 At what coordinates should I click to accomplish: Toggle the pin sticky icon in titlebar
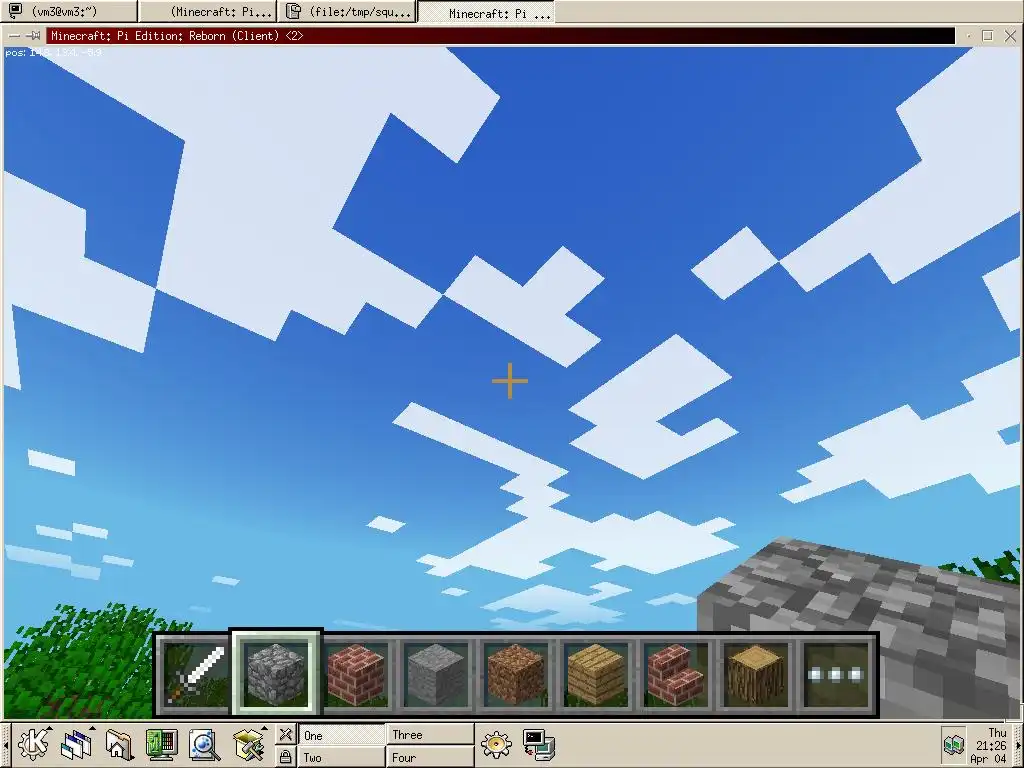[x=34, y=36]
